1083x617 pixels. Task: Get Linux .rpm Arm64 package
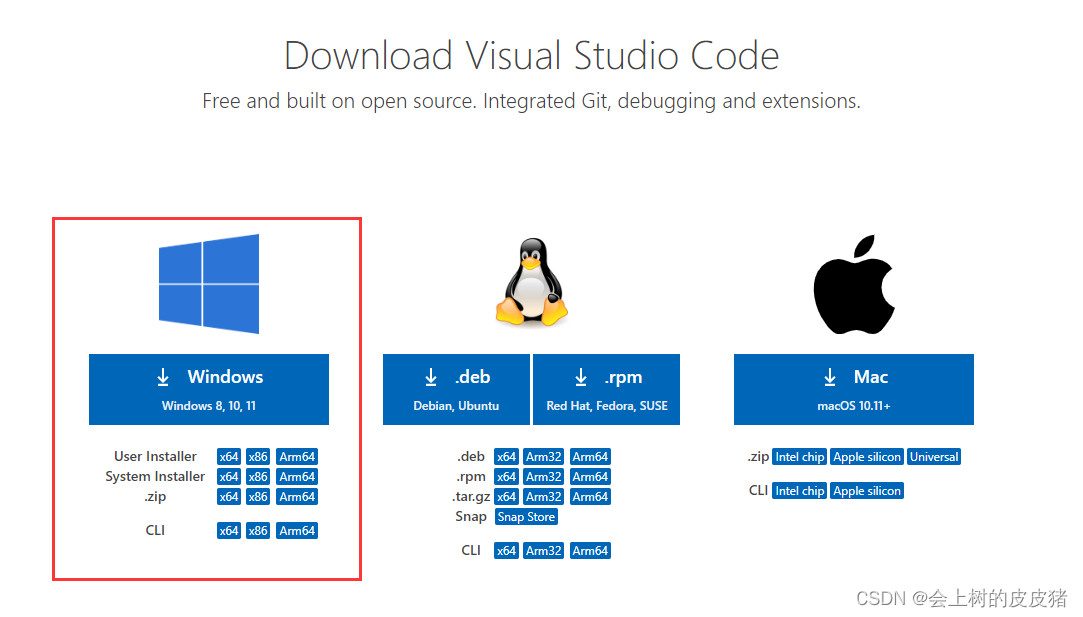click(591, 477)
